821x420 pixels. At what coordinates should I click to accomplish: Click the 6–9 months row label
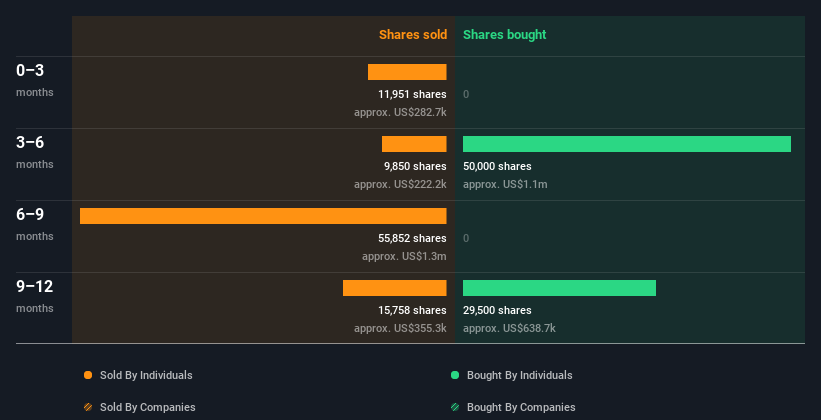tap(35, 224)
